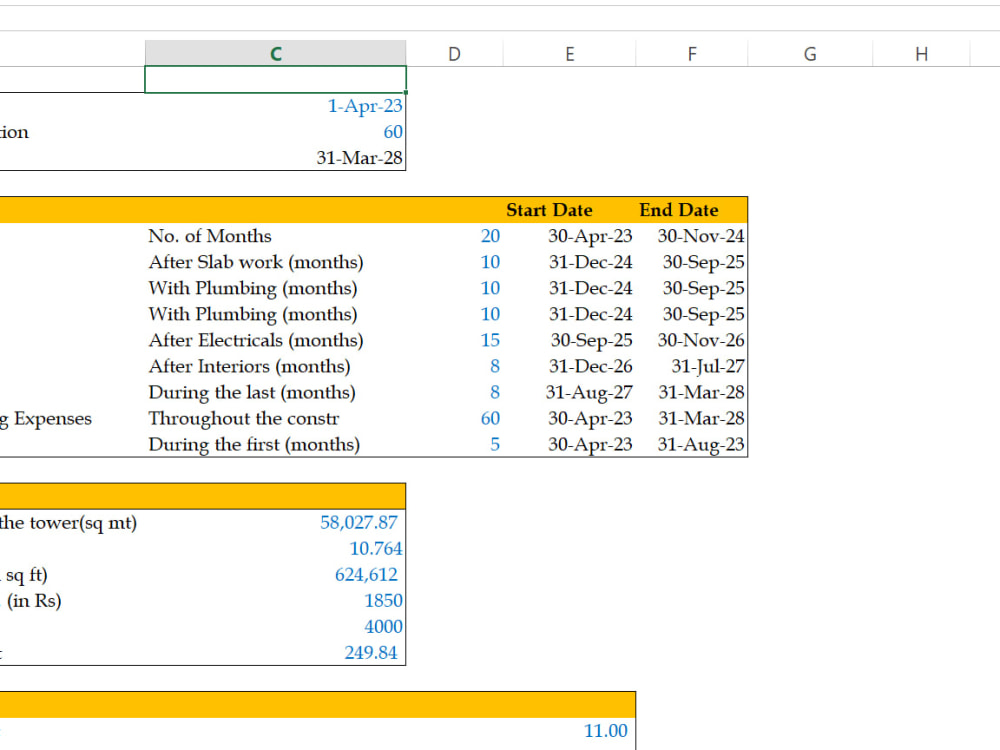Select During the first (months) cell
This screenshot has height=750, width=1000.
(x=276, y=445)
